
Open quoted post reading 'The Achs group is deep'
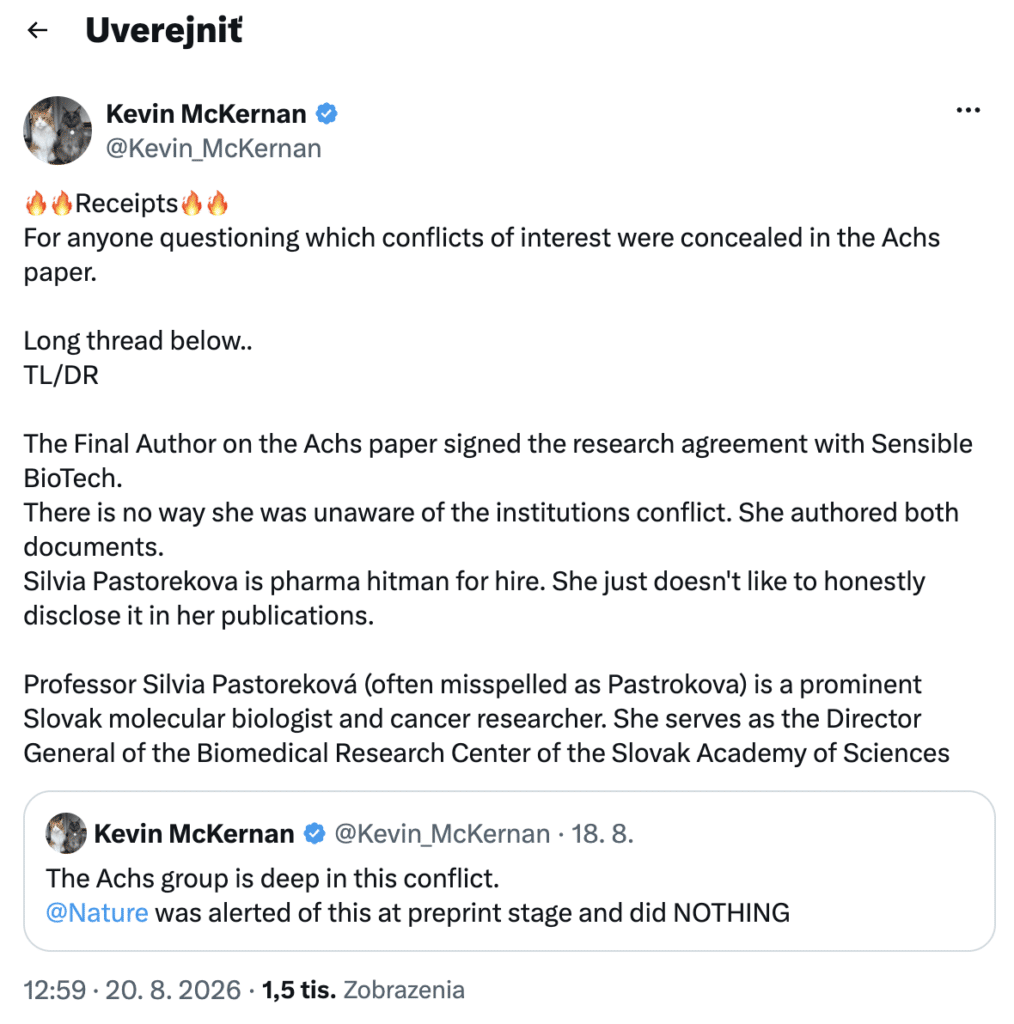tap(509, 871)
